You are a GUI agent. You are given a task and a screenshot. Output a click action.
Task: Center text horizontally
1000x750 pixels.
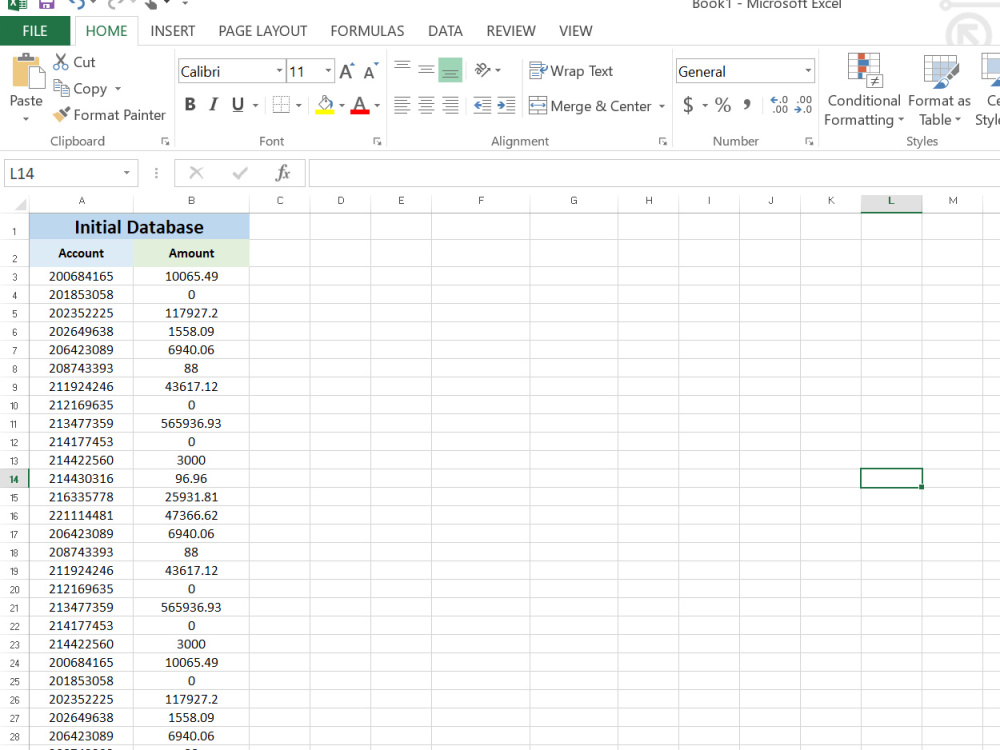(426, 105)
